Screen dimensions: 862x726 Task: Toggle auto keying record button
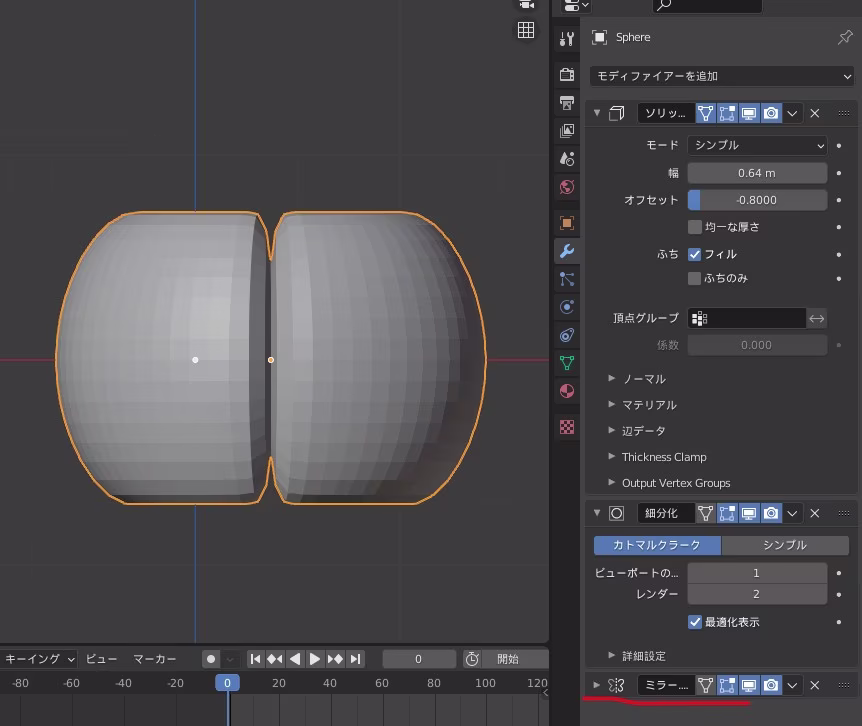[211, 659]
